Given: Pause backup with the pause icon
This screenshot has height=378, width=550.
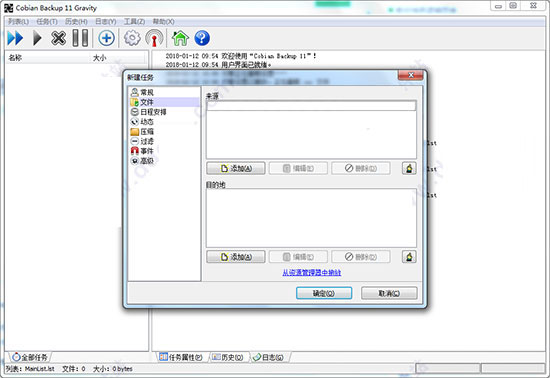Looking at the screenshot, I should pyautogui.click(x=80, y=38).
